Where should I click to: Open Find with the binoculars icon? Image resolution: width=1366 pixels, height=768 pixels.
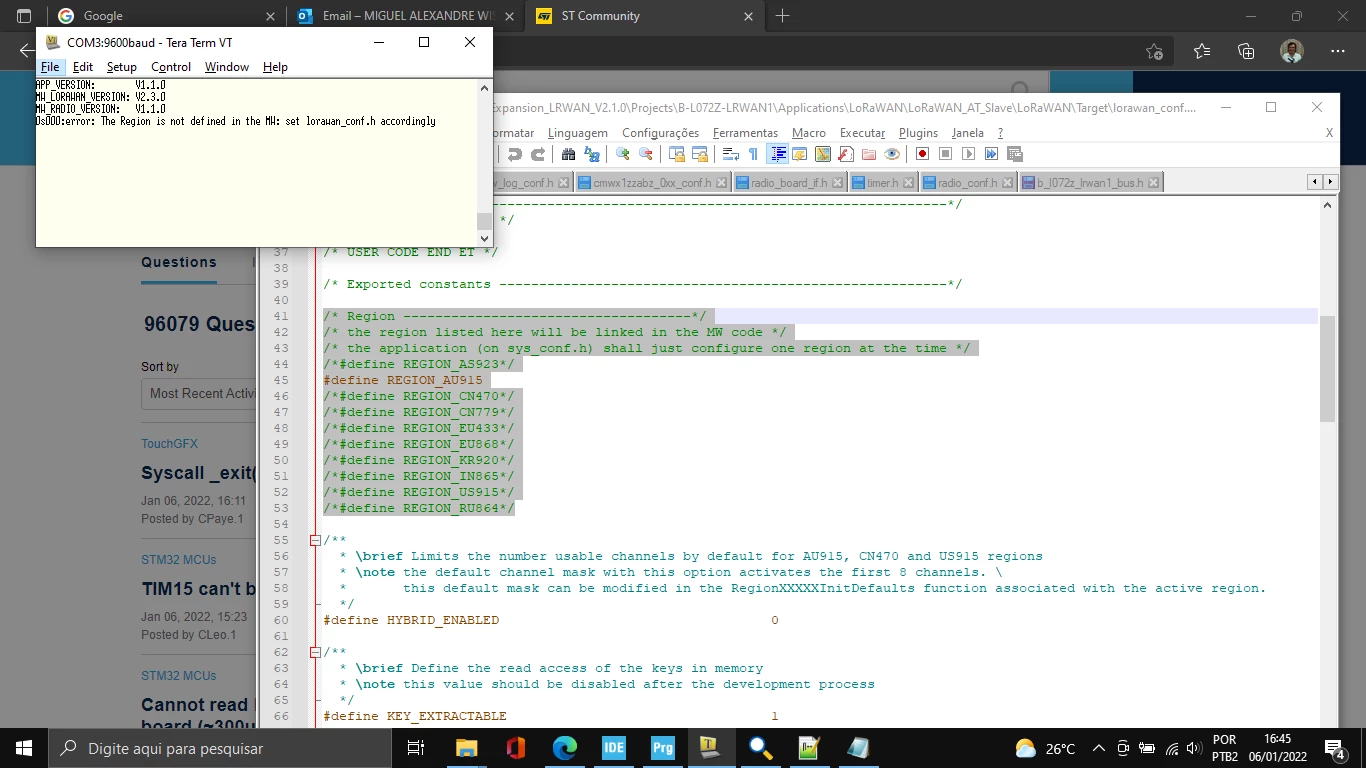click(x=568, y=154)
